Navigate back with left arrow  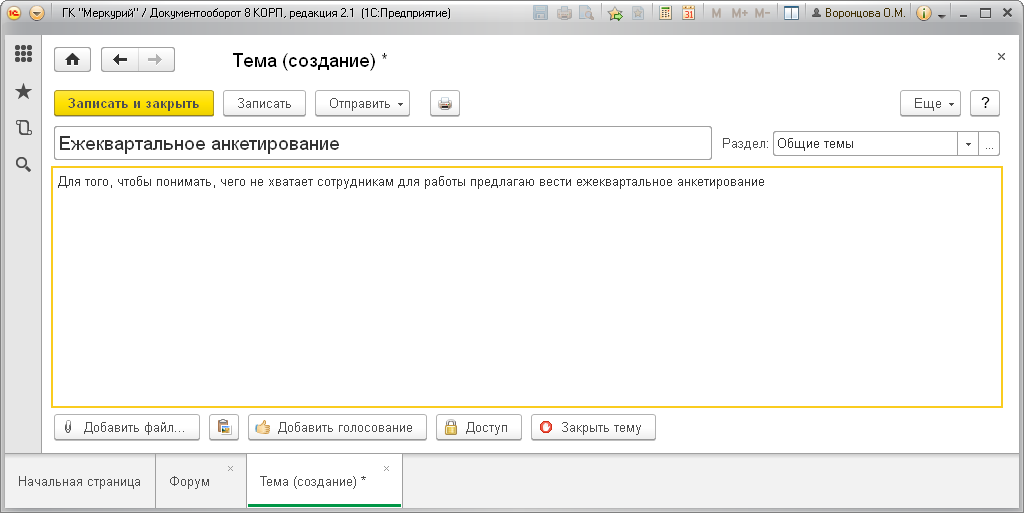120,60
